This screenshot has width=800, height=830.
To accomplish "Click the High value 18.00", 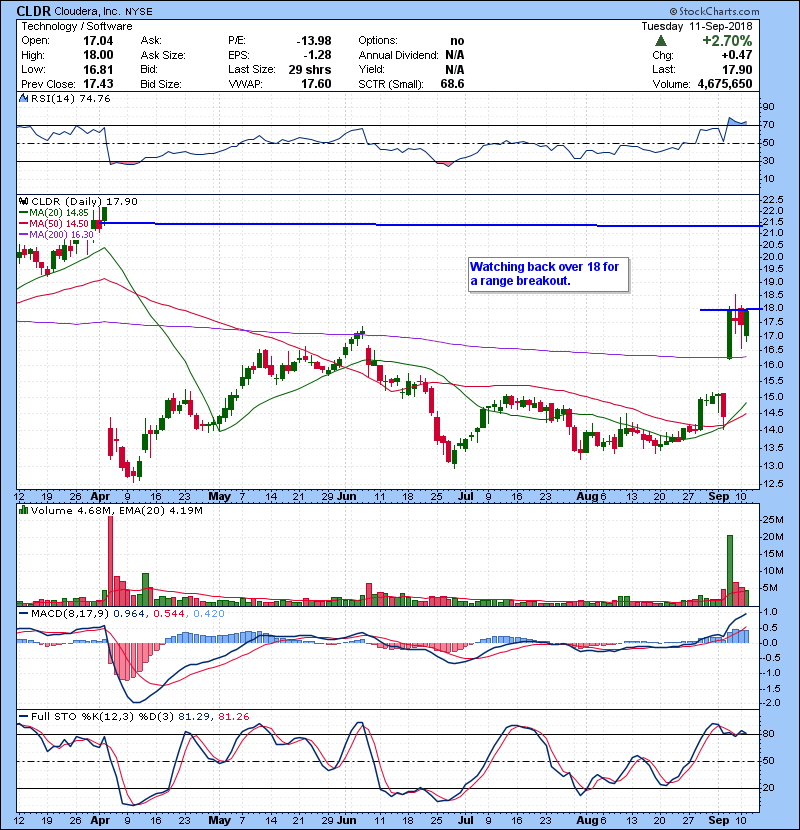I will [98, 55].
